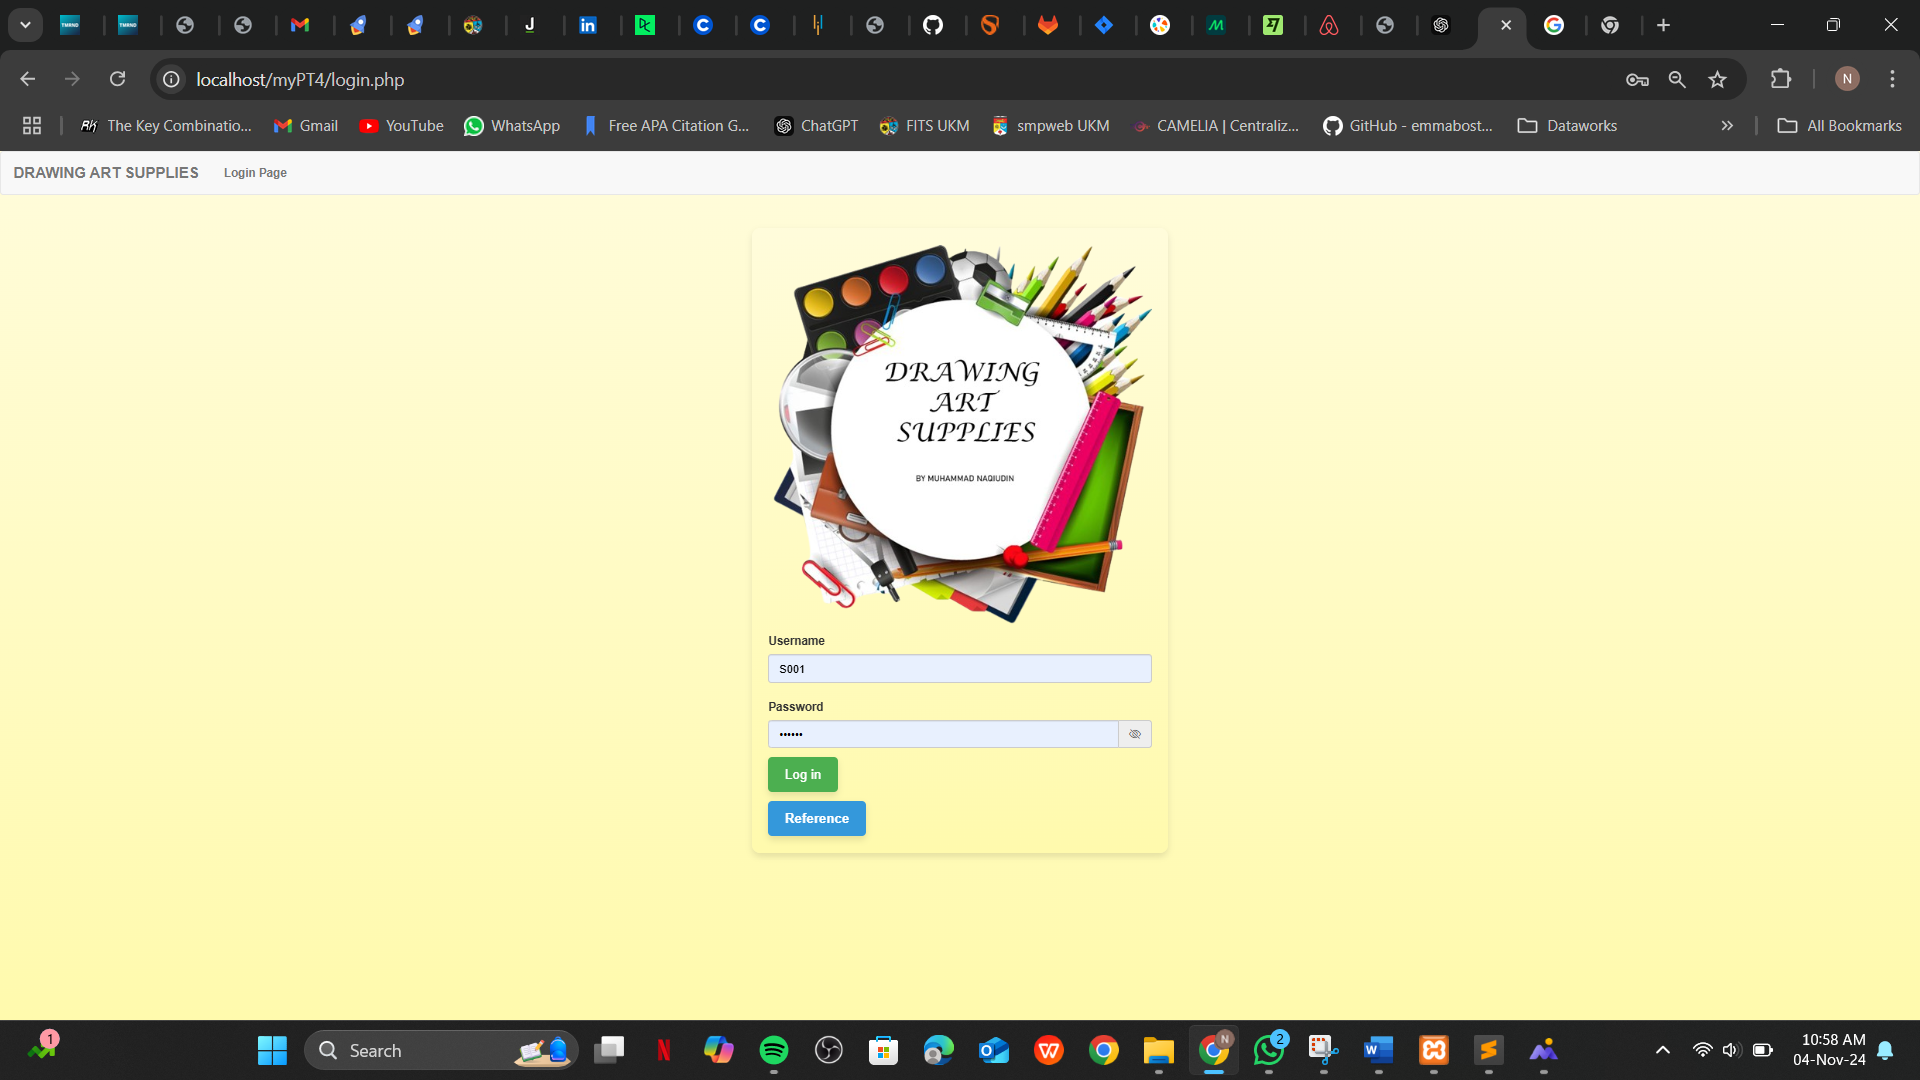Click the DRAWING ART SUPPLIES brand link
This screenshot has height=1080, width=1920.
[106, 173]
